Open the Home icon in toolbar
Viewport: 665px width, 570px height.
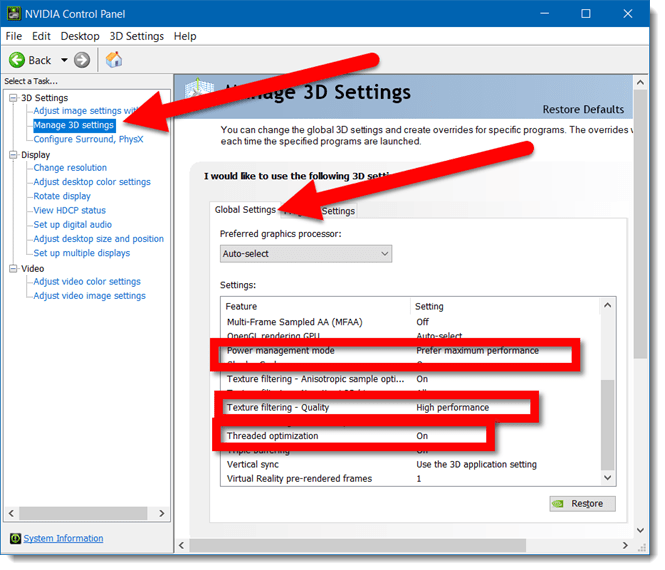pyautogui.click(x=114, y=60)
